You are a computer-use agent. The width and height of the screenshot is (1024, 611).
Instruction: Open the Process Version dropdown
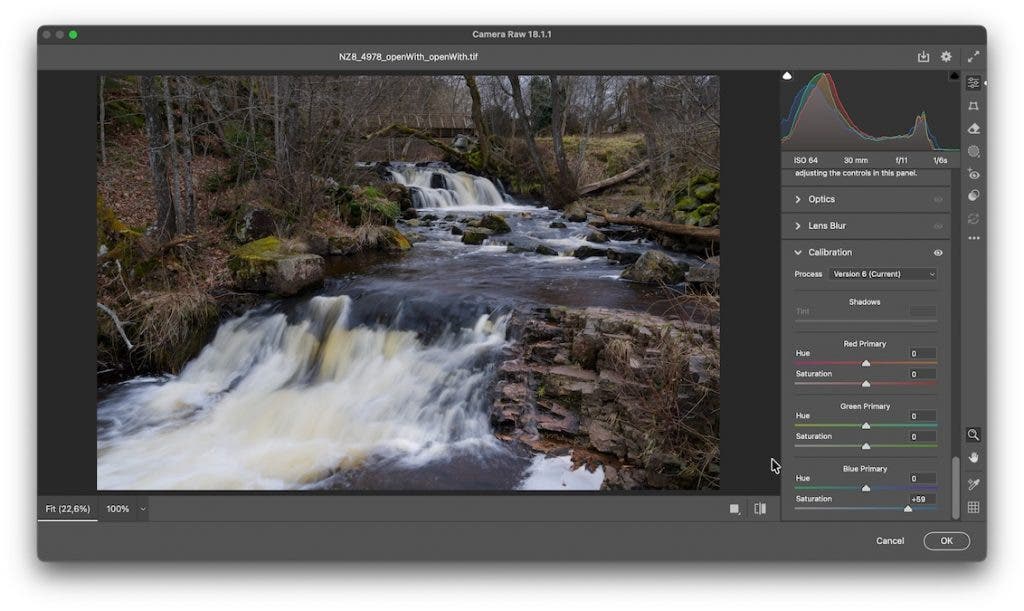[884, 274]
